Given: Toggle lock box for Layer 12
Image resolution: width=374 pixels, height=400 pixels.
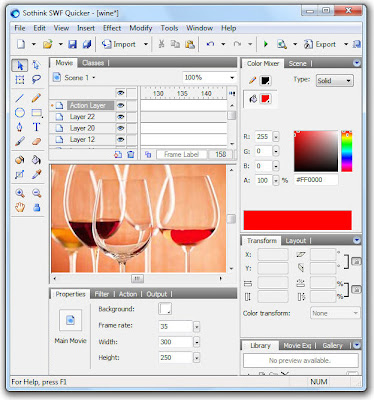Looking at the screenshot, I should [132, 139].
